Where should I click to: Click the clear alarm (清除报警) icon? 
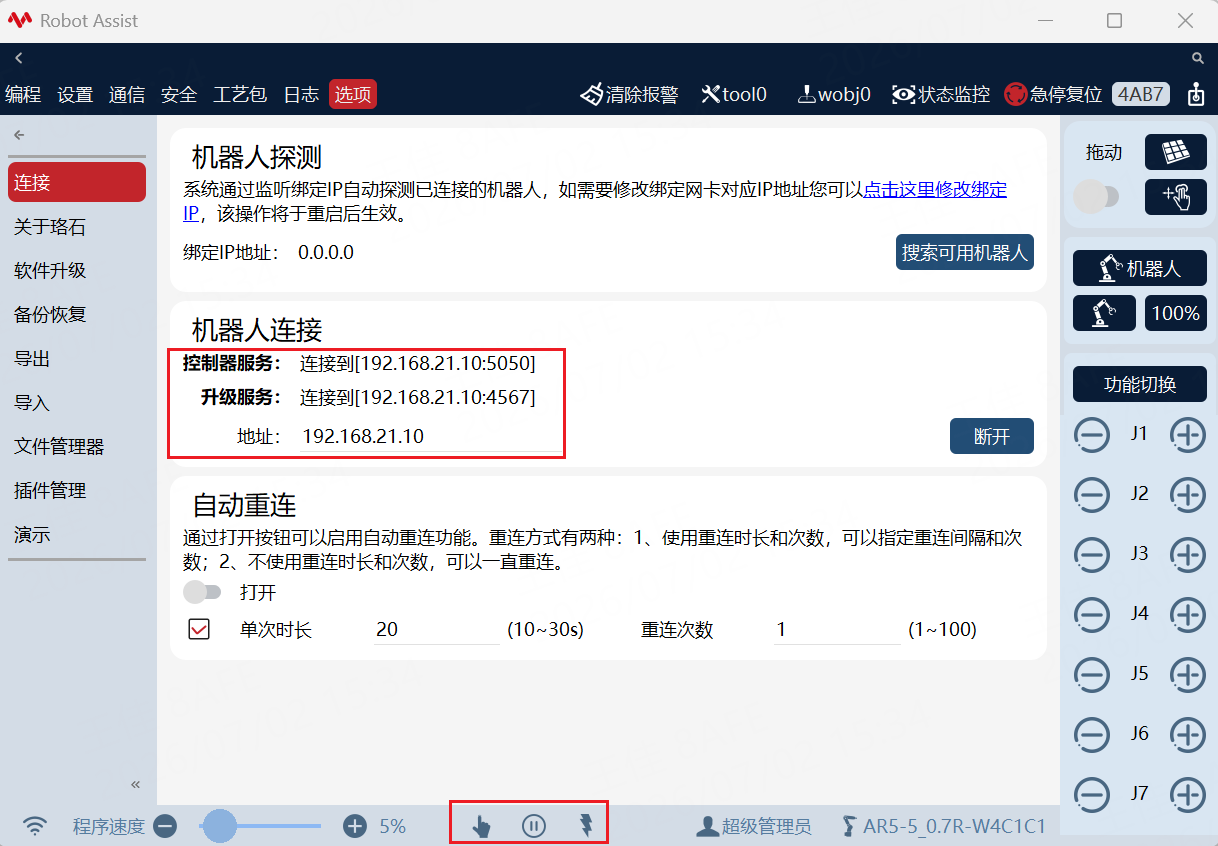coord(592,95)
